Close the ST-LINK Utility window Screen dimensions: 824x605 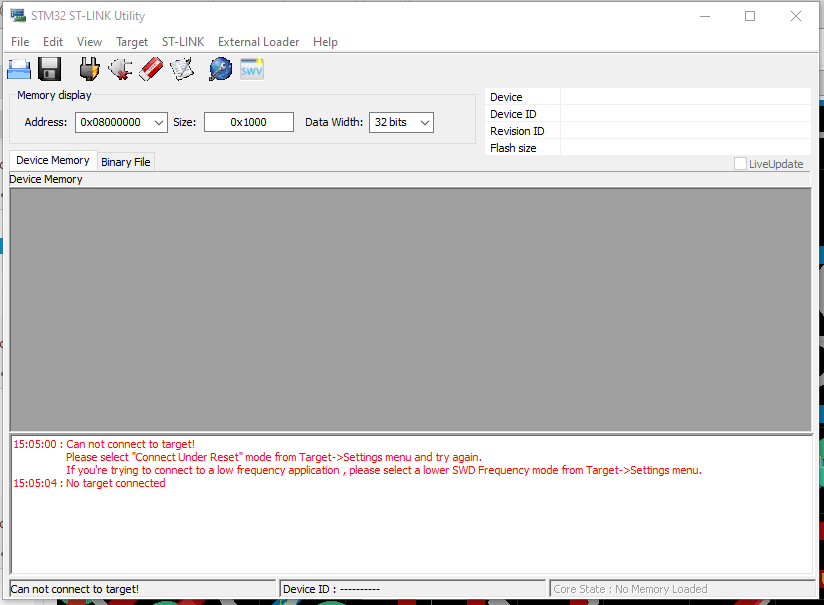[796, 16]
